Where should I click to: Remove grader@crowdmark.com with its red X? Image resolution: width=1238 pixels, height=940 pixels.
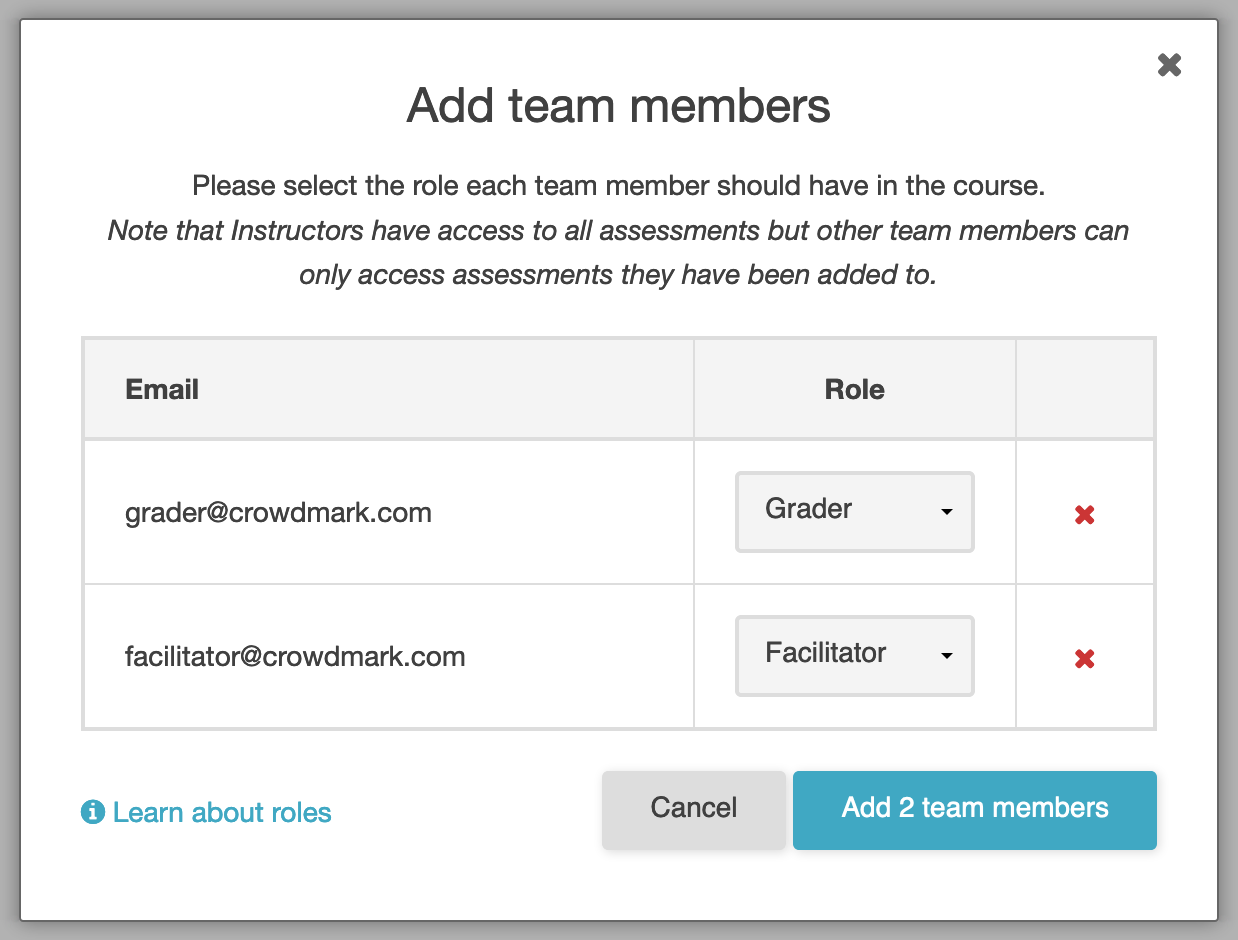tap(1084, 515)
